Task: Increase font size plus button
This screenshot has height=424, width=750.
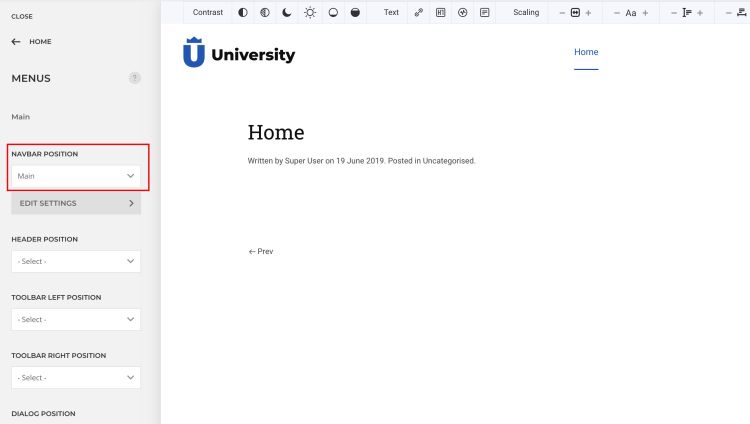Action: click(645, 13)
